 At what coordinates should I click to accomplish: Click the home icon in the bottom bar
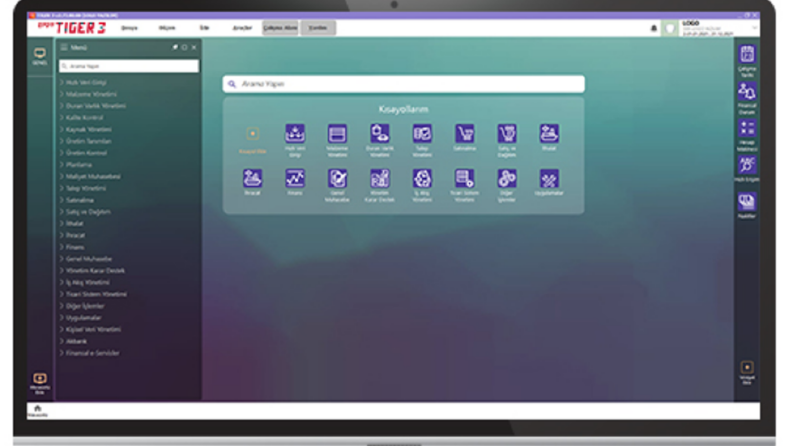coord(37,408)
